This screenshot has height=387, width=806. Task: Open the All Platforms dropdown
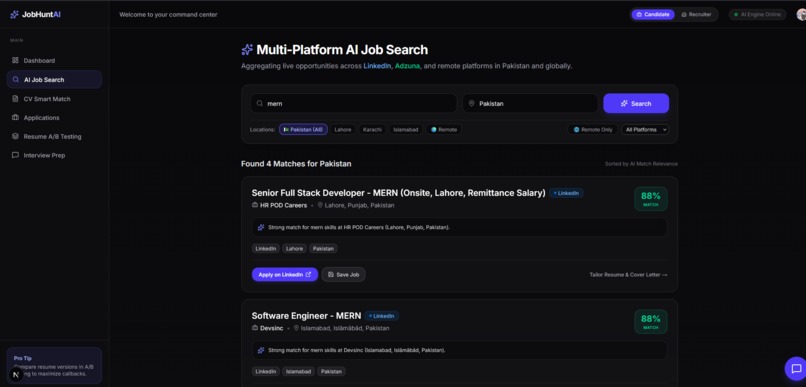(645, 130)
